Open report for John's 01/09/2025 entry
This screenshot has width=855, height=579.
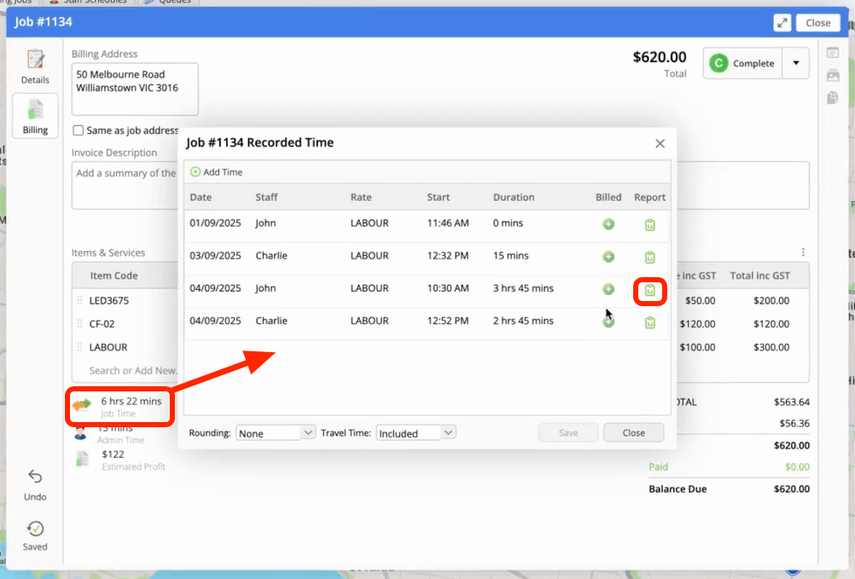[650, 225]
